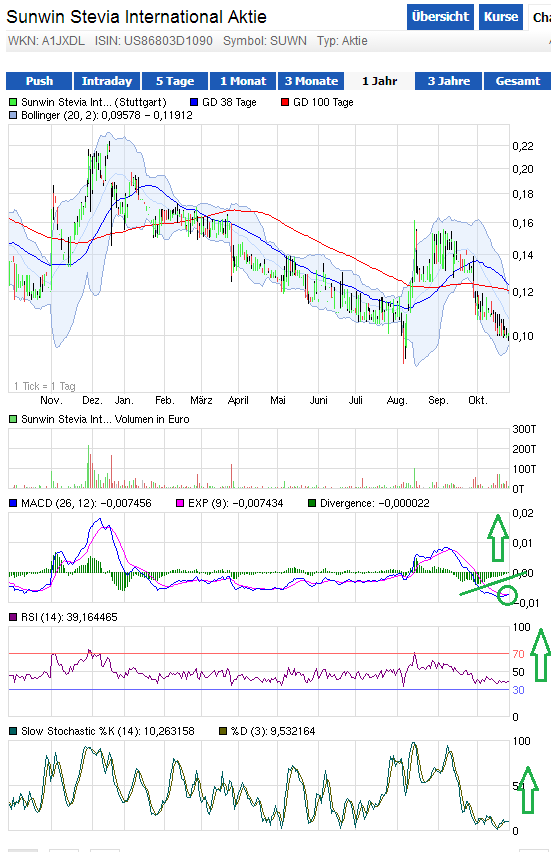This screenshot has width=551, height=852.
Task: Click the Typ: Aktie text
Action: (x=342, y=41)
